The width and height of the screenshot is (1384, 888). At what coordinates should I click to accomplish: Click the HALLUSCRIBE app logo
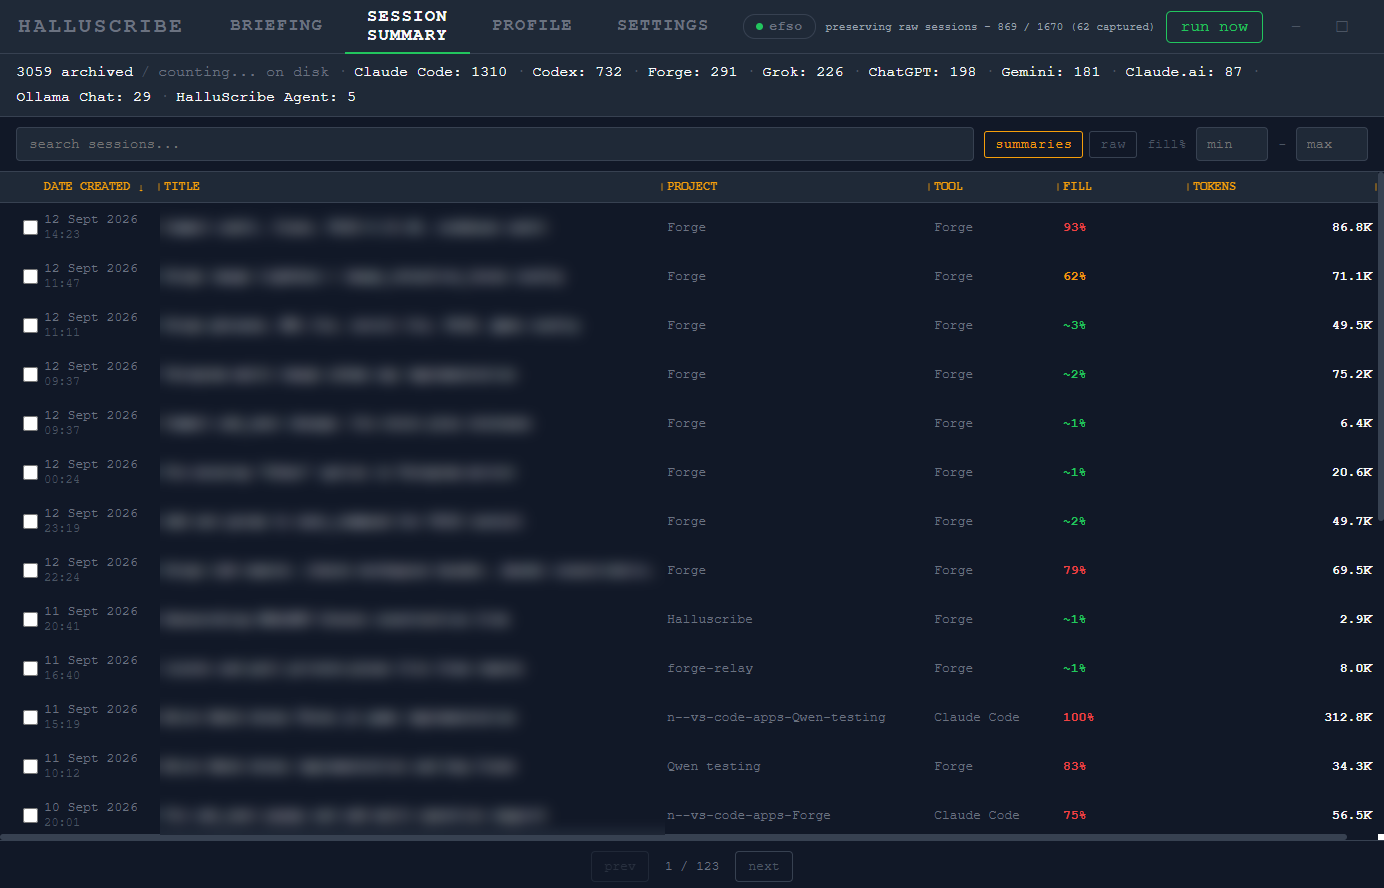[x=100, y=26]
